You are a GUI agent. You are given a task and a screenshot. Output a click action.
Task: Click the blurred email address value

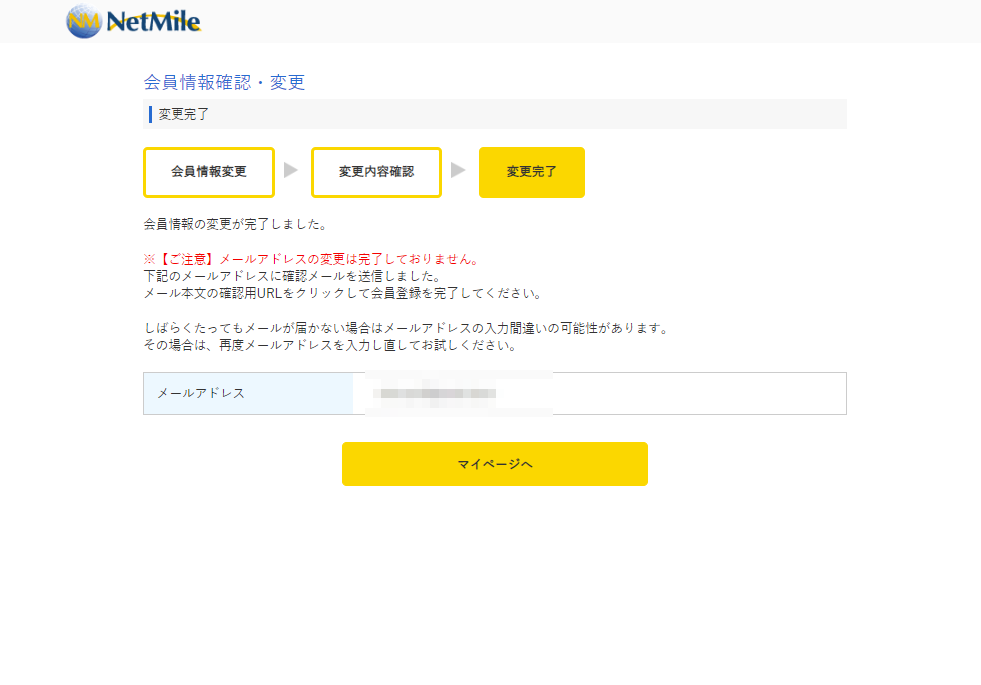pos(435,393)
